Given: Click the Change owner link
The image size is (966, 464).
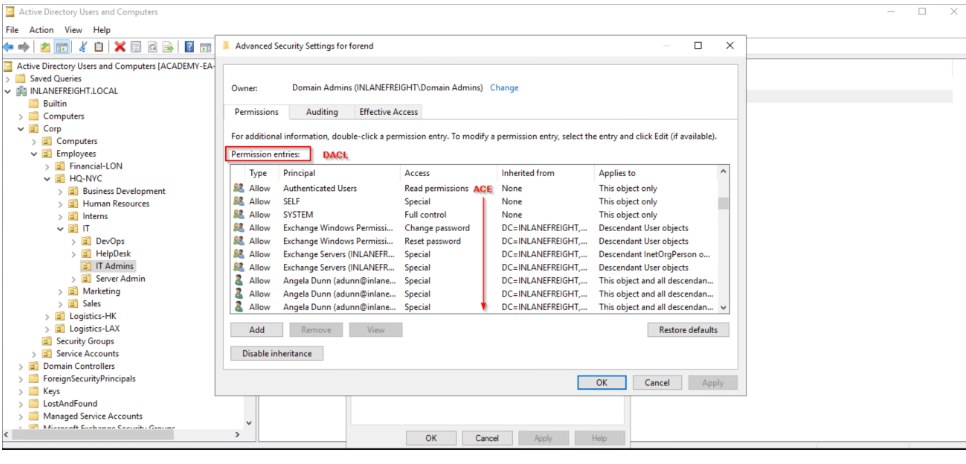Looking at the screenshot, I should coord(504,88).
